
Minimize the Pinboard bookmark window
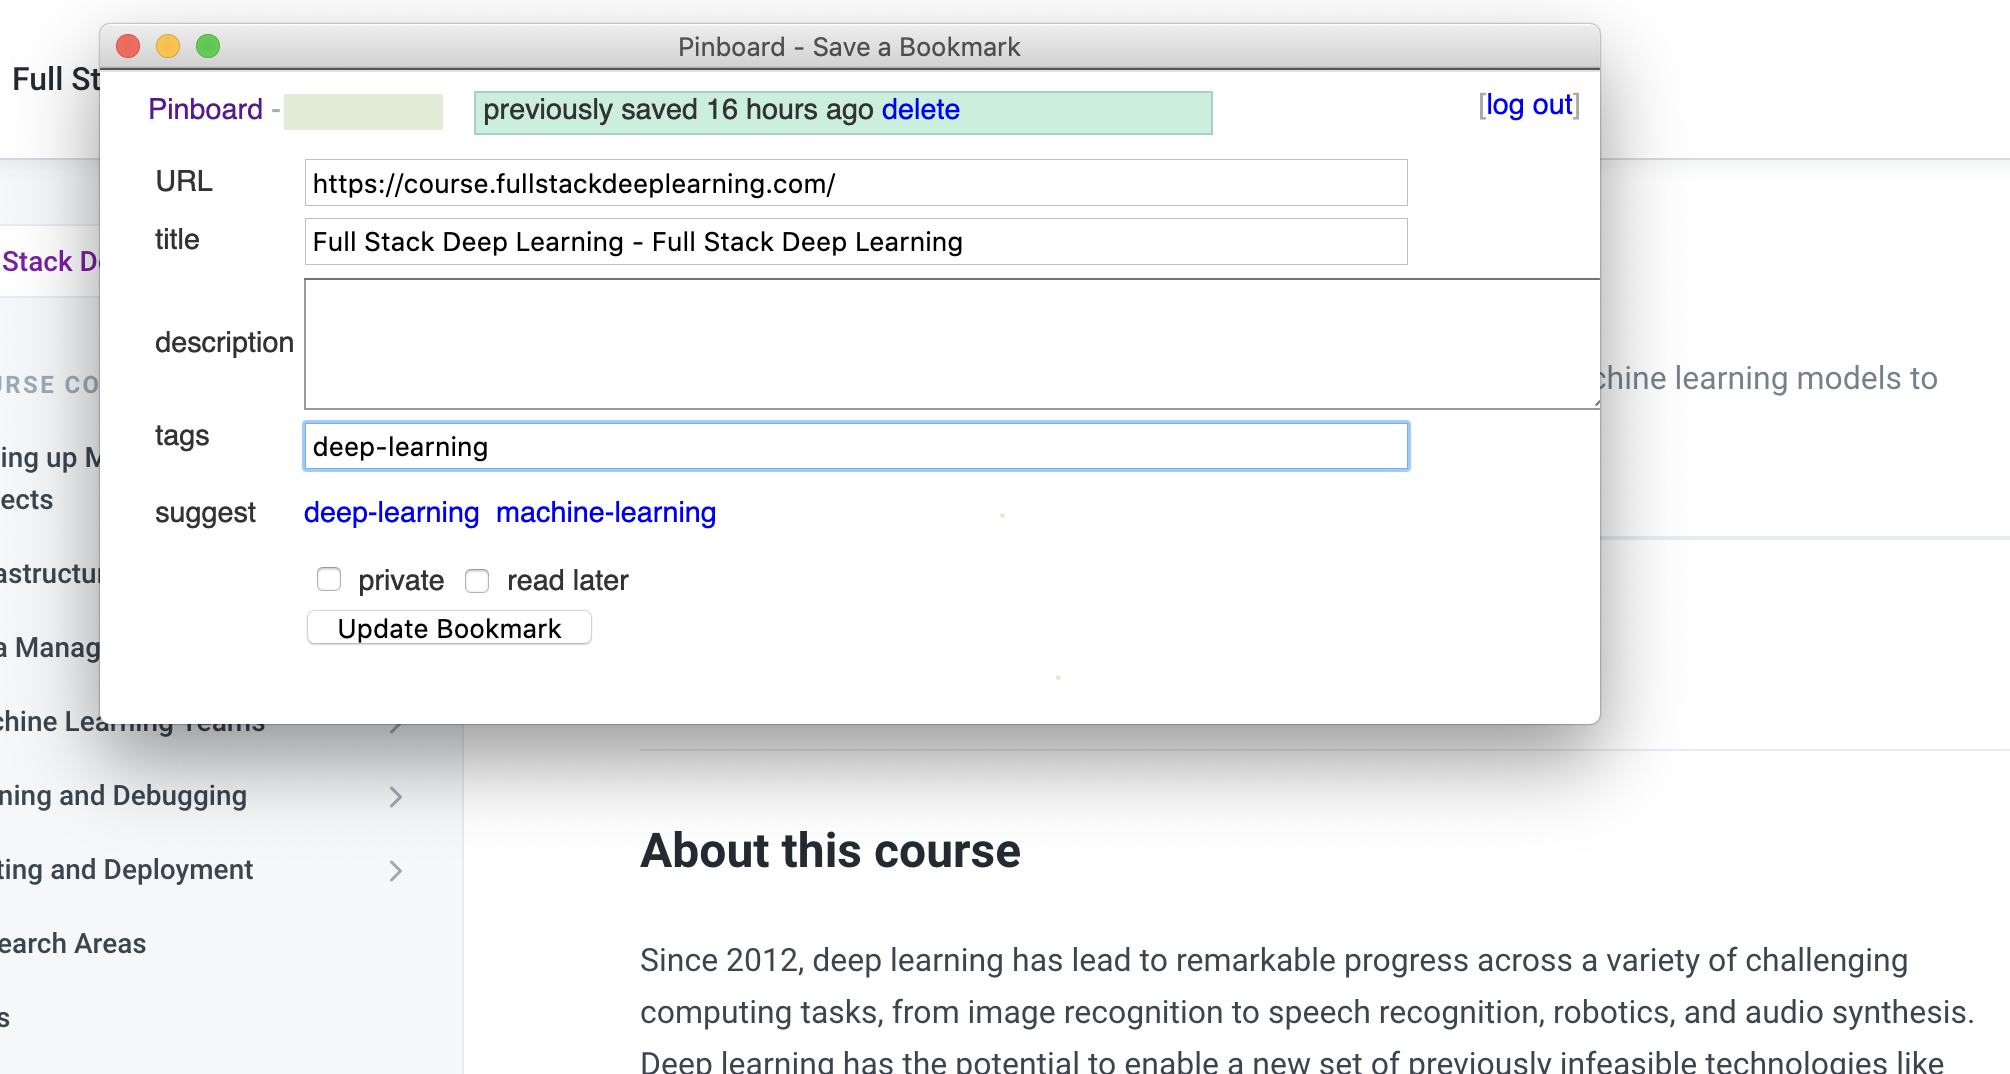point(168,47)
